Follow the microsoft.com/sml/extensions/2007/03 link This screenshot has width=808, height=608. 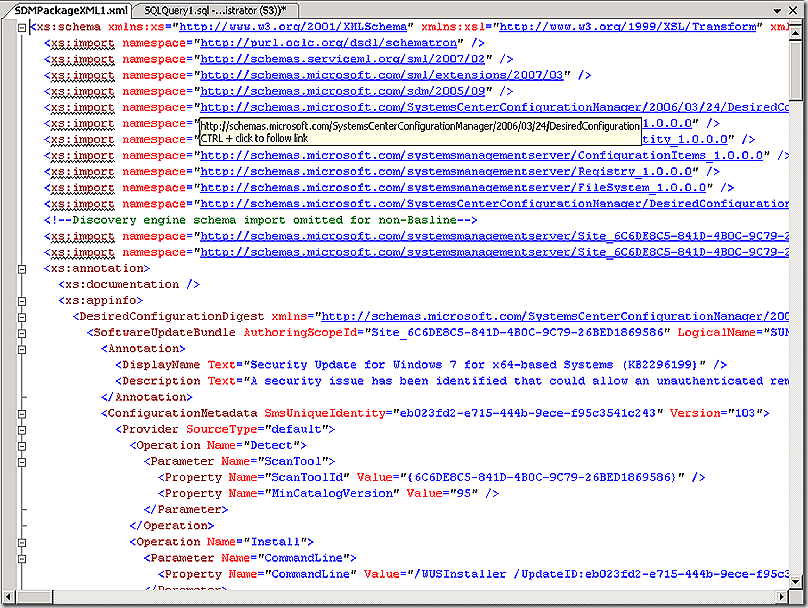pos(382,75)
